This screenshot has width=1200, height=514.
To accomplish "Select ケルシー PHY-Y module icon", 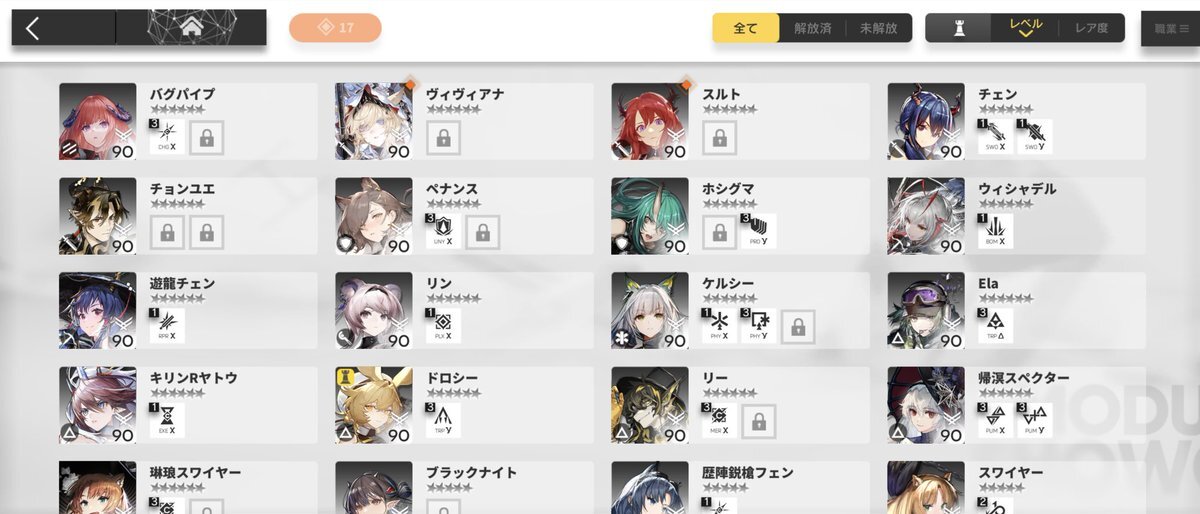I will [x=759, y=326].
